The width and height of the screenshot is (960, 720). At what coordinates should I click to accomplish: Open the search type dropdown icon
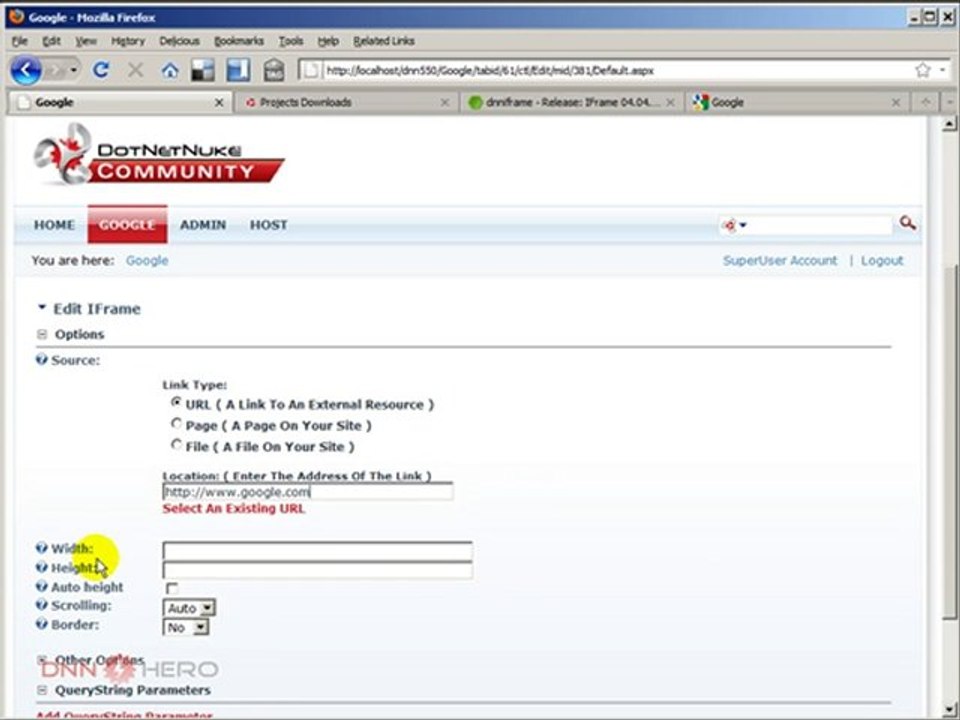[x=733, y=225]
